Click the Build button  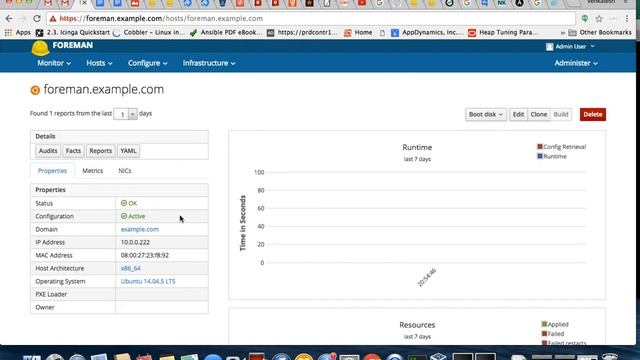point(560,115)
